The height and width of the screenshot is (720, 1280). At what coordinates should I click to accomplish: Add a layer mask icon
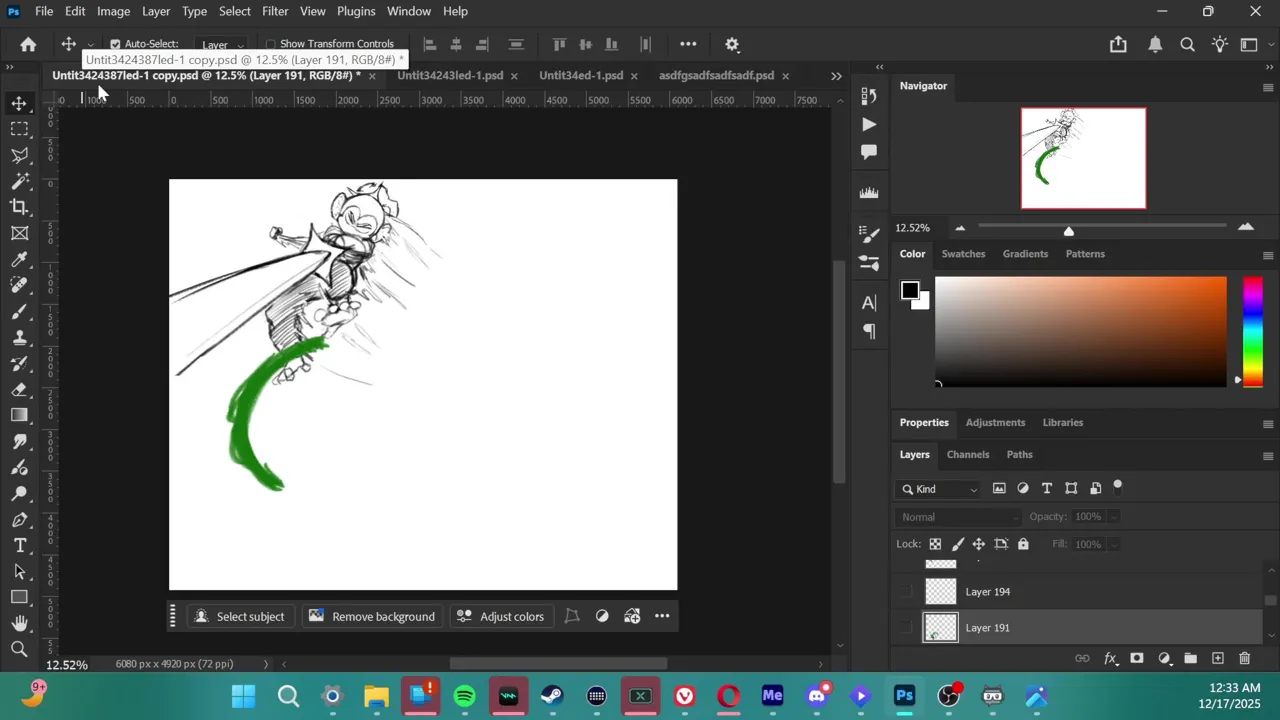[x=1137, y=658]
